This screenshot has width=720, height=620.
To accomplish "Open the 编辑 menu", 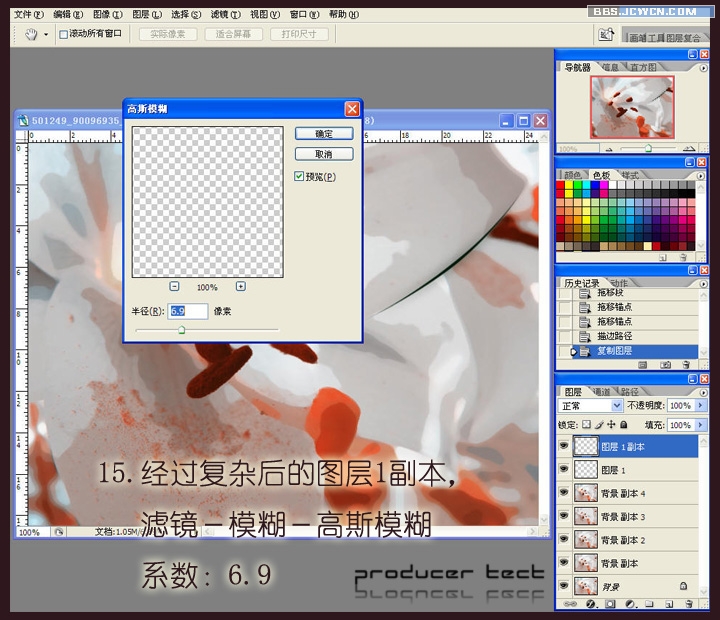I will point(68,15).
